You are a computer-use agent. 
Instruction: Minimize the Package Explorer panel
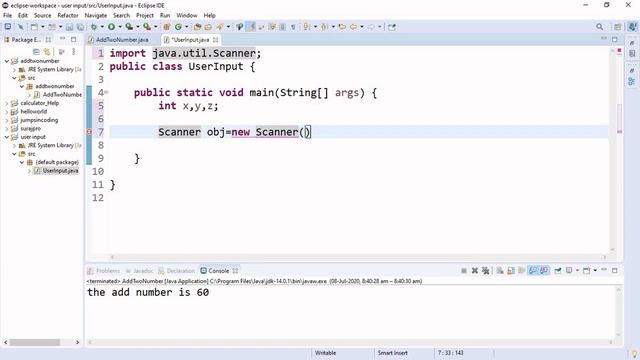coord(62,39)
